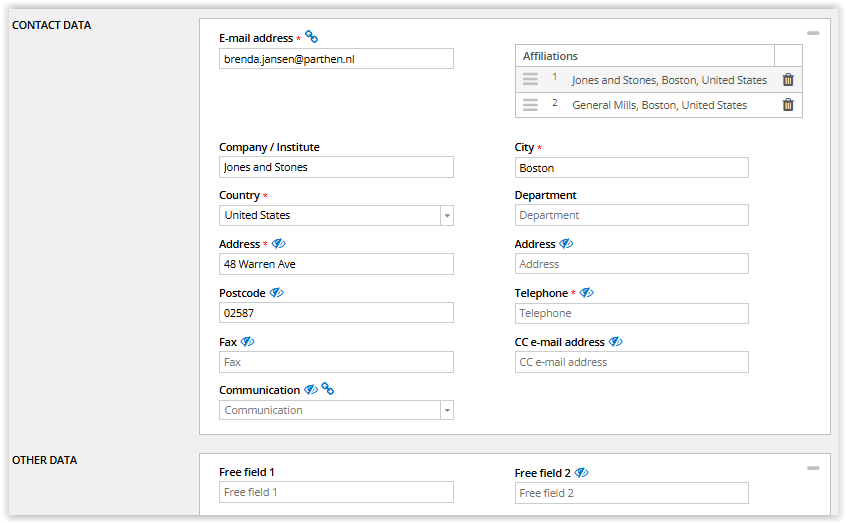The height and width of the screenshot is (523, 846).
Task: Collapse the Other Data panel
Action: 813,468
